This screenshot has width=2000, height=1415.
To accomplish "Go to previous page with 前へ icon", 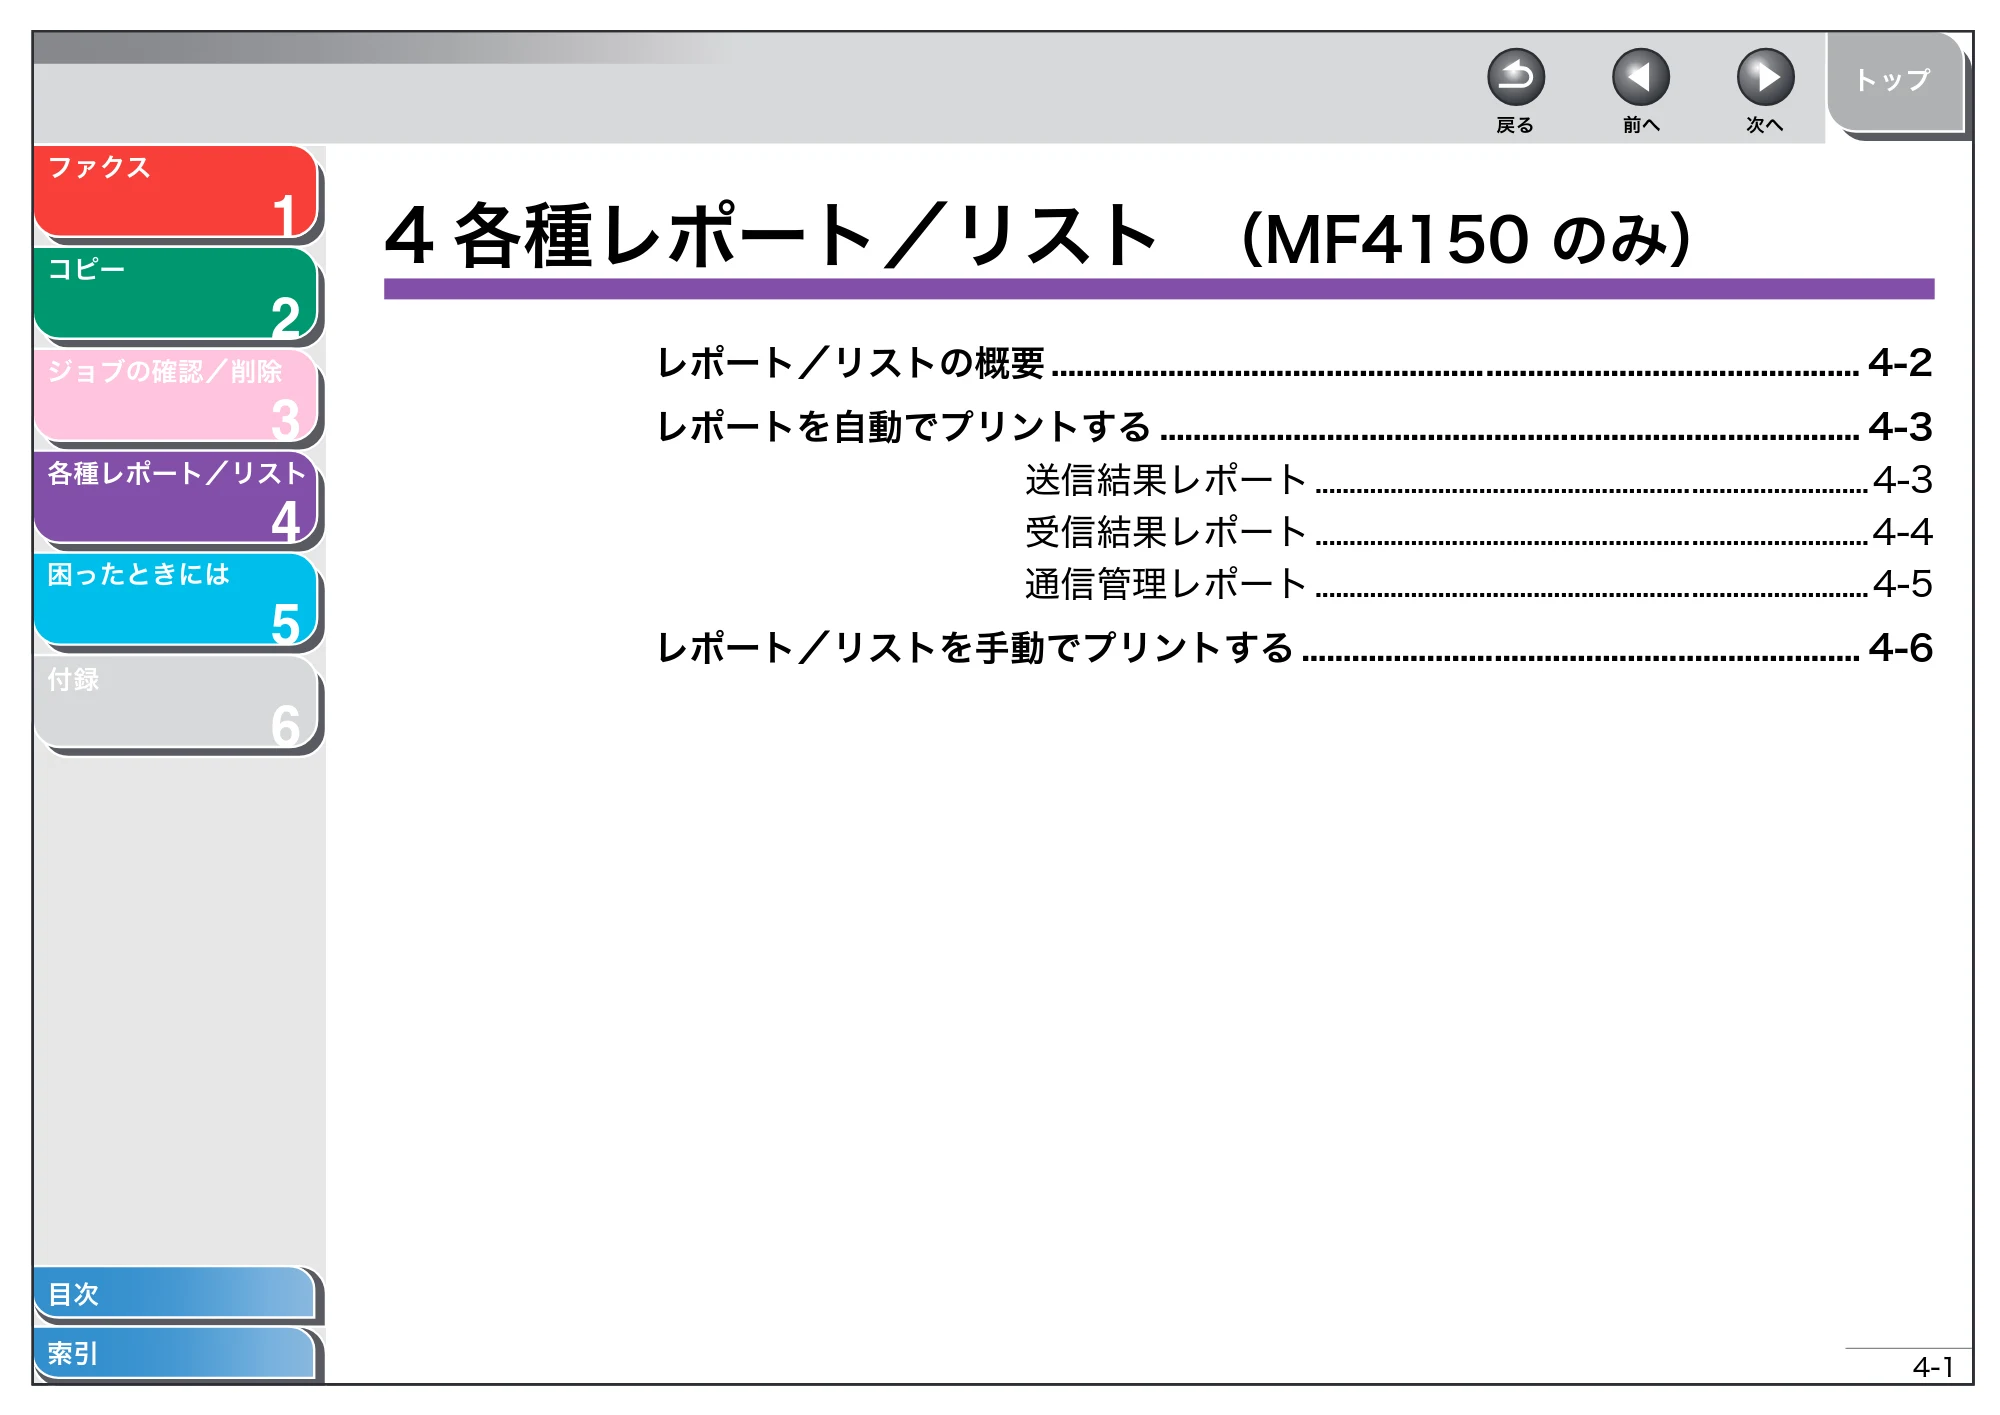I will click(1640, 77).
